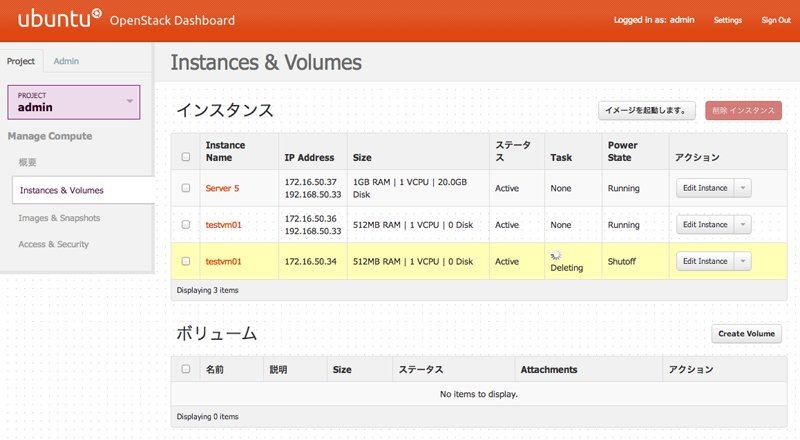Expand actions dropdown for testvm01 172.16.50.36

(x=743, y=225)
